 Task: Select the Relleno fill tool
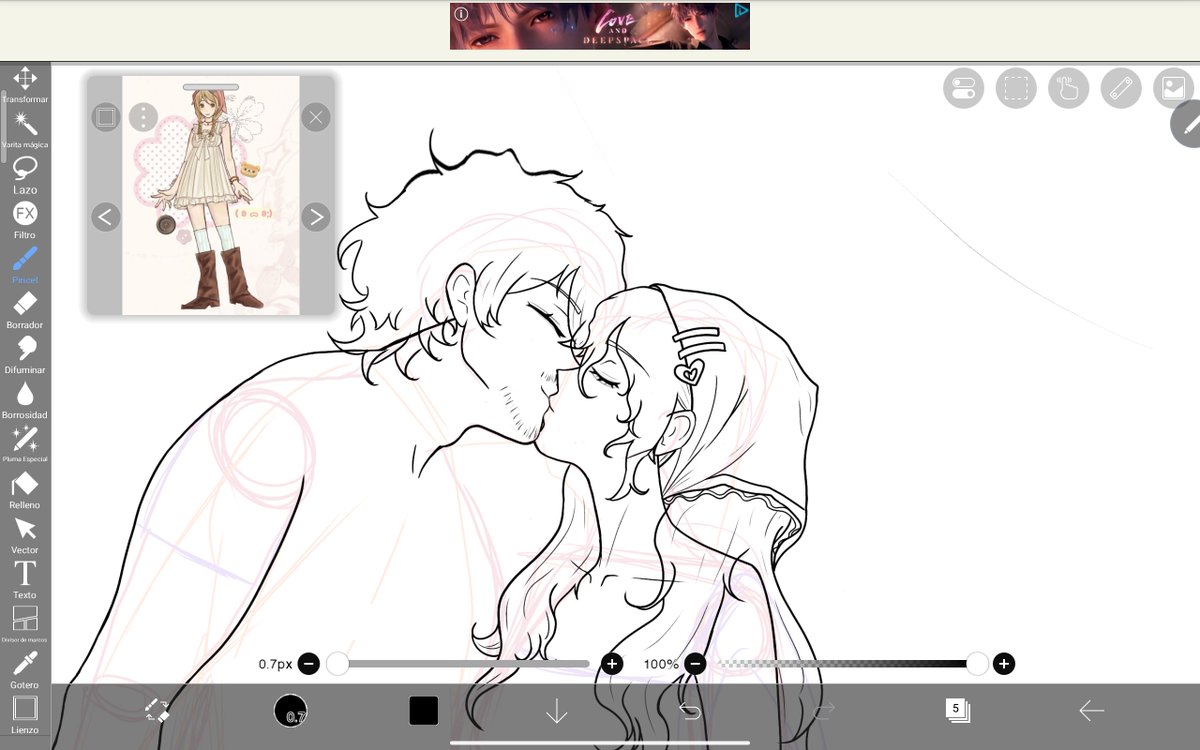tap(25, 490)
